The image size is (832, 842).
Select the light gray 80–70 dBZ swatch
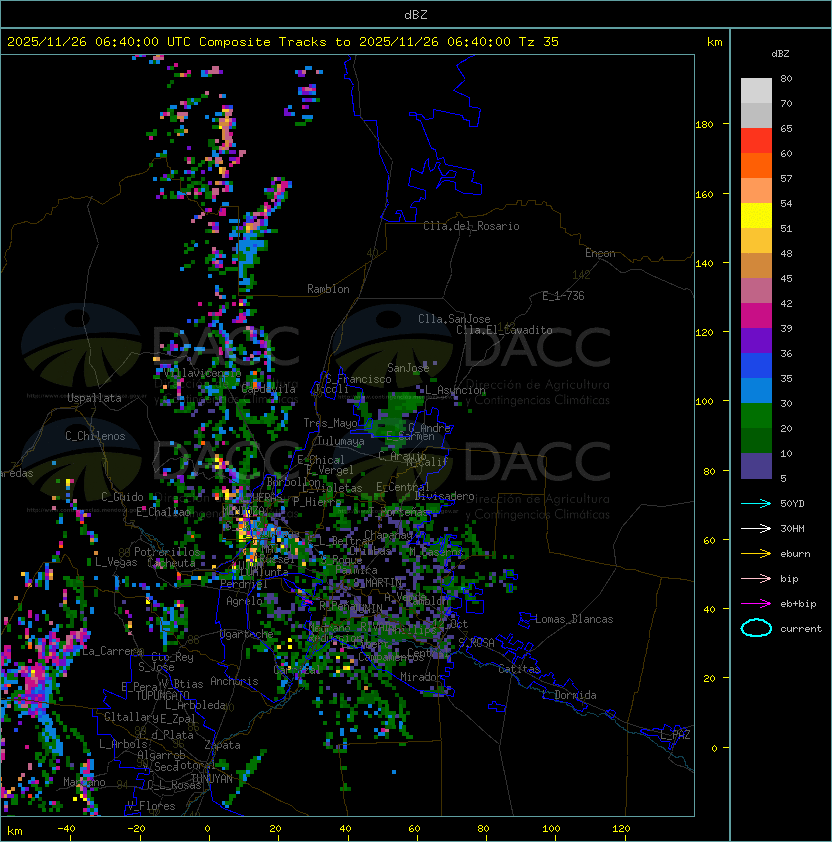tap(756, 90)
